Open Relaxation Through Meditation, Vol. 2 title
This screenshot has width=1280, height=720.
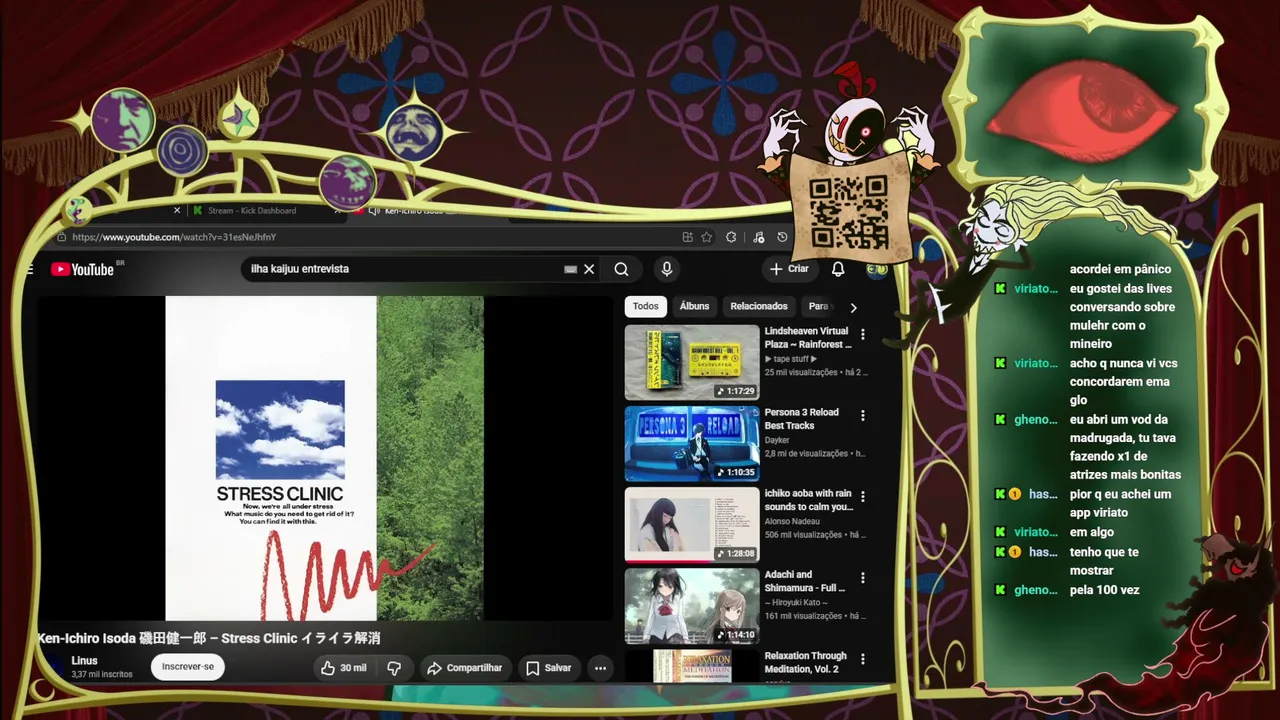coord(806,663)
